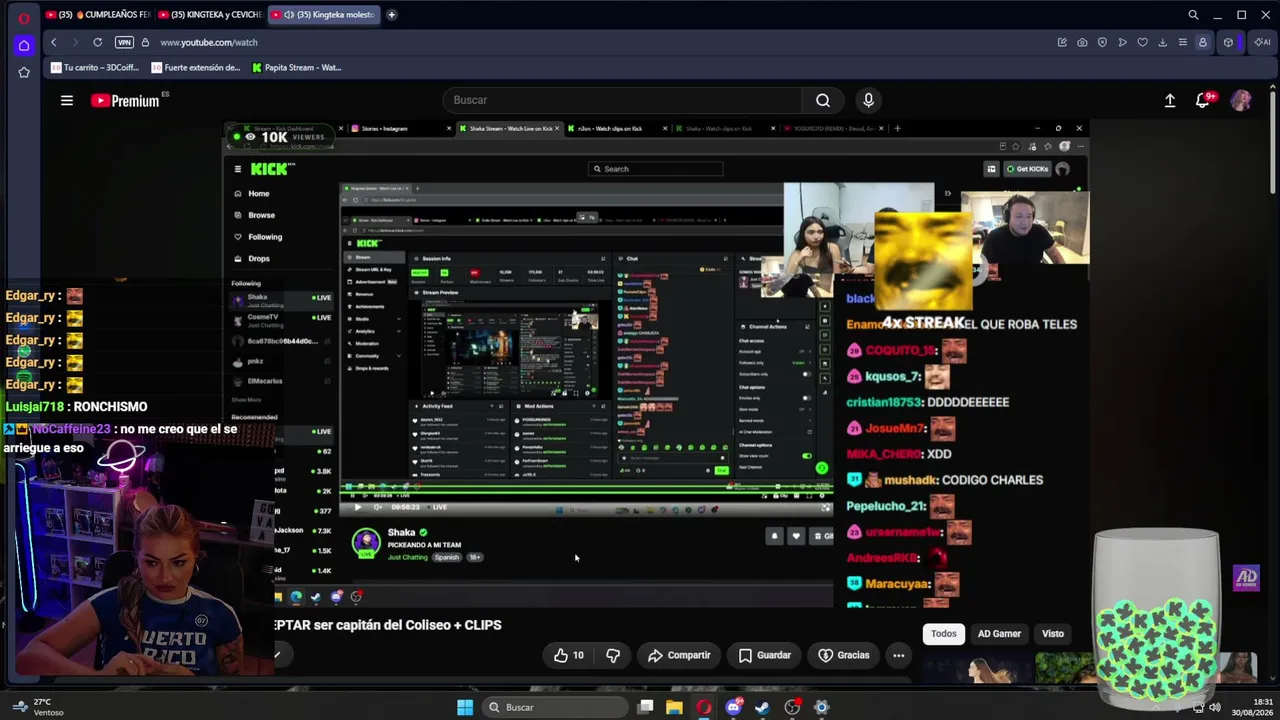Focus the www.youtube.com/watch address field
This screenshot has width=1280, height=720.
pos(209,42)
